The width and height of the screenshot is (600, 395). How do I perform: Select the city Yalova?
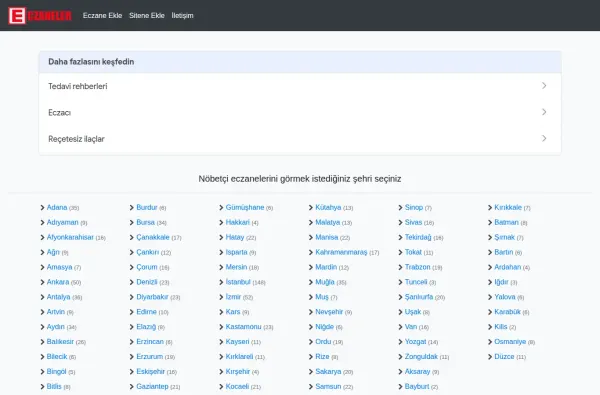coord(505,297)
